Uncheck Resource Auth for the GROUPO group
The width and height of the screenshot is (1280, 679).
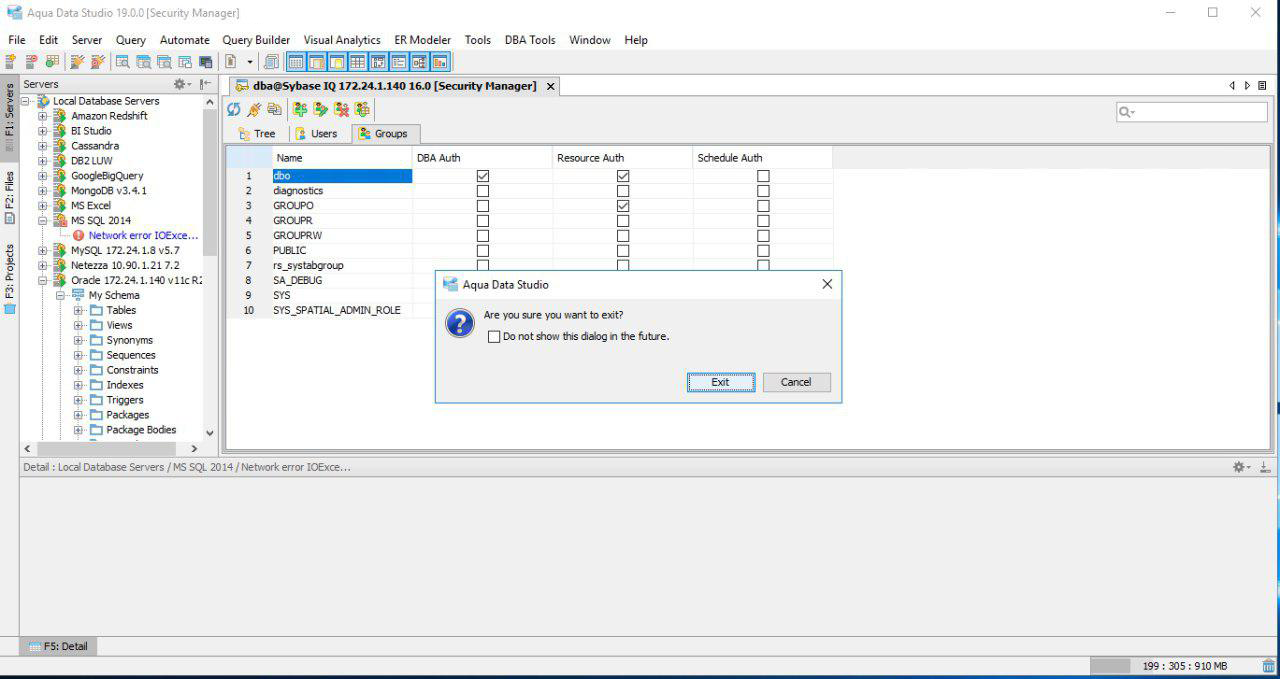pyautogui.click(x=623, y=206)
